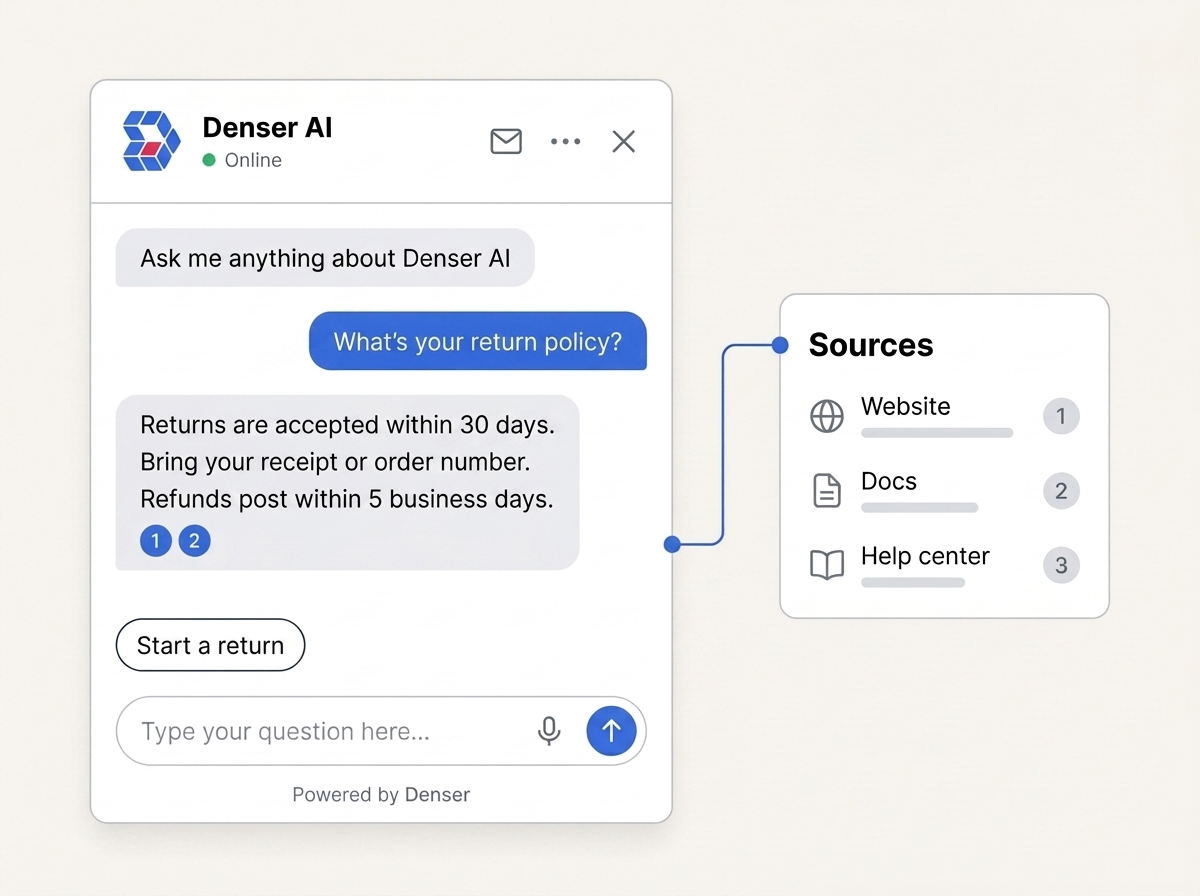Click the number 1 badge for Website
Viewport: 1200px width, 896px height.
pos(1061,416)
